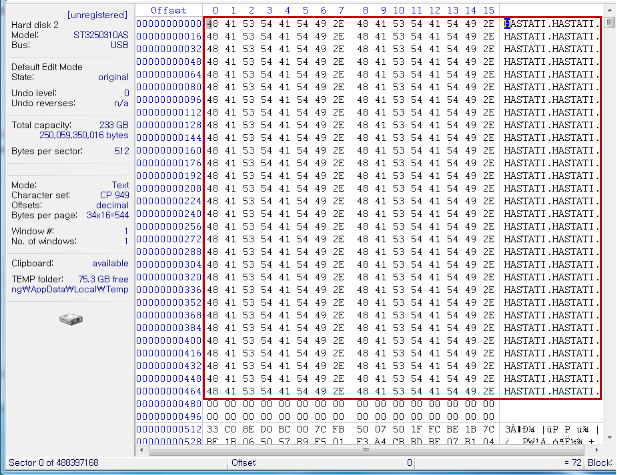Click offset row 0000000064

169,74
